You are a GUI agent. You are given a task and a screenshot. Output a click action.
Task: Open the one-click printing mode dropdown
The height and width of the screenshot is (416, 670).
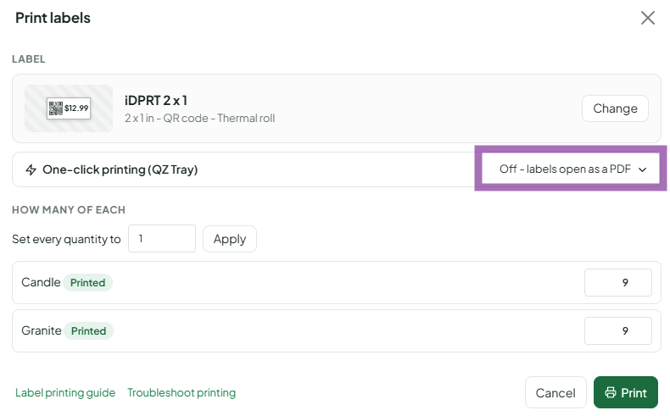572,169
